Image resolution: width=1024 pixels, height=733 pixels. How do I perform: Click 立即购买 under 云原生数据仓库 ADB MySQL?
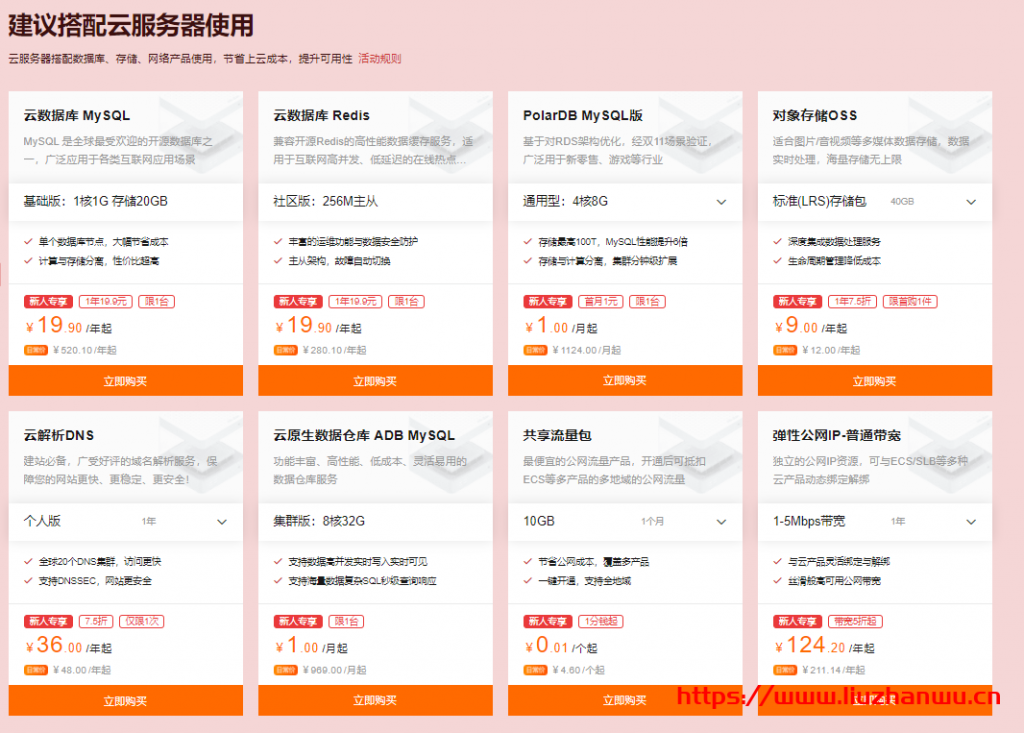[x=375, y=701]
